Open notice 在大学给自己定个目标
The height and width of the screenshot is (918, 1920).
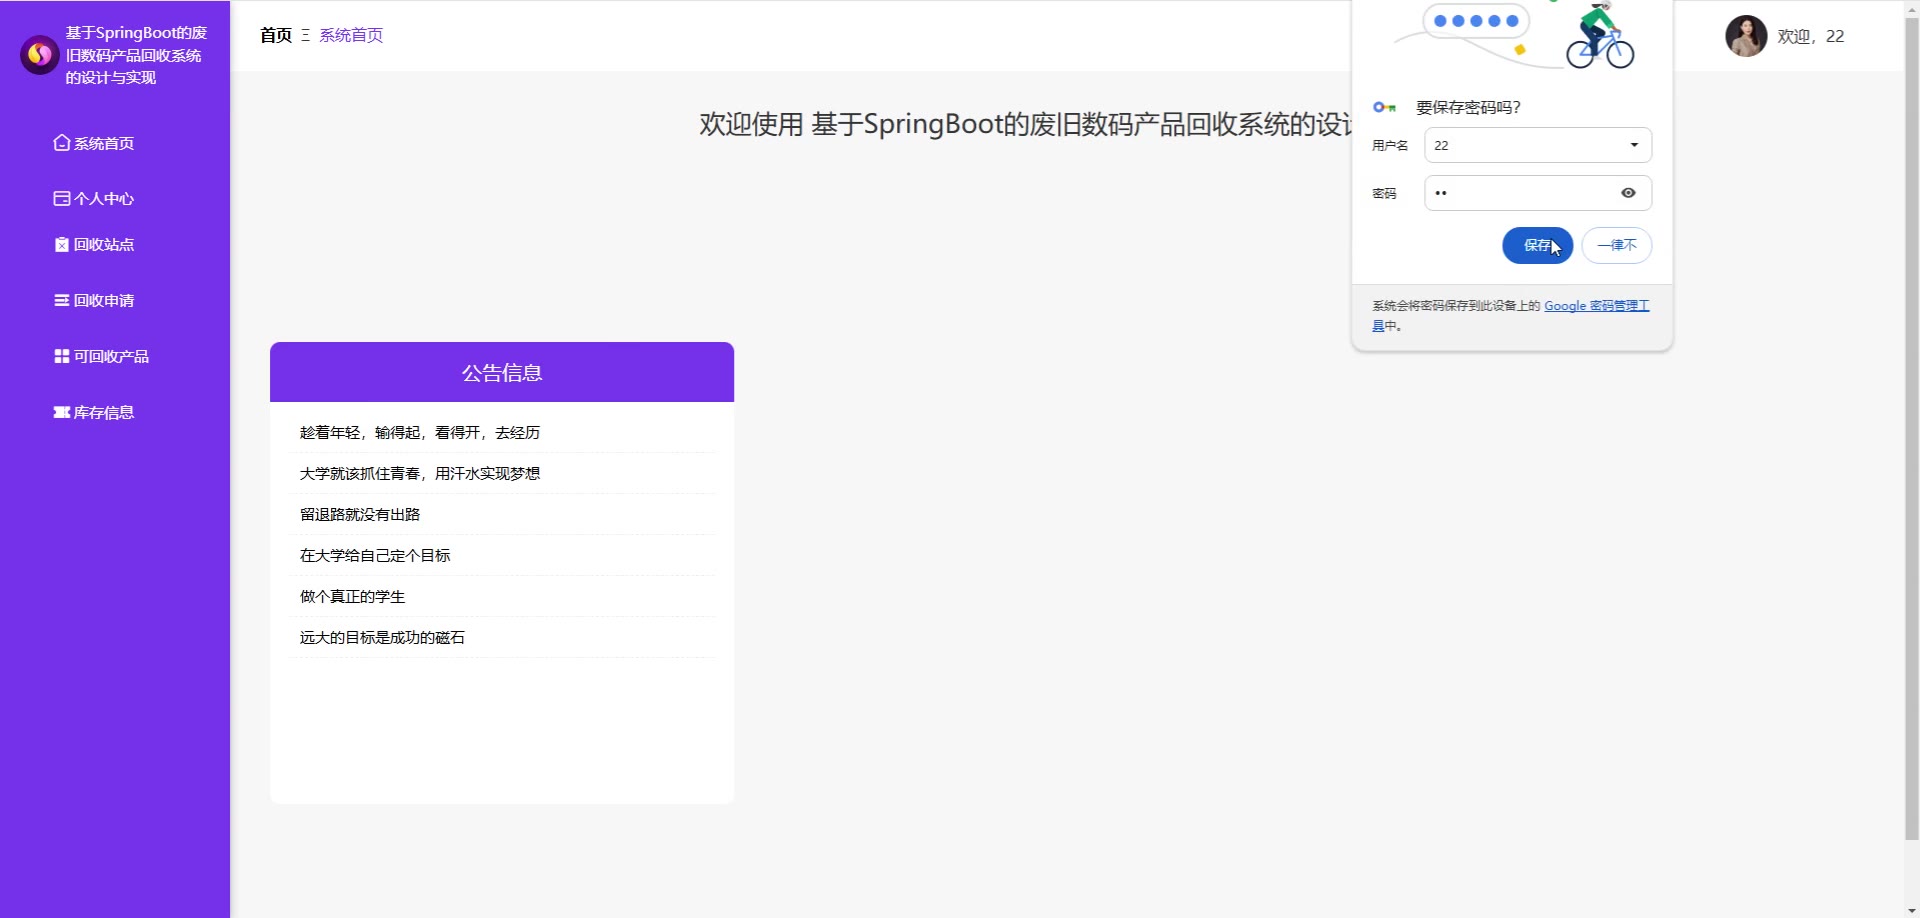pos(375,555)
